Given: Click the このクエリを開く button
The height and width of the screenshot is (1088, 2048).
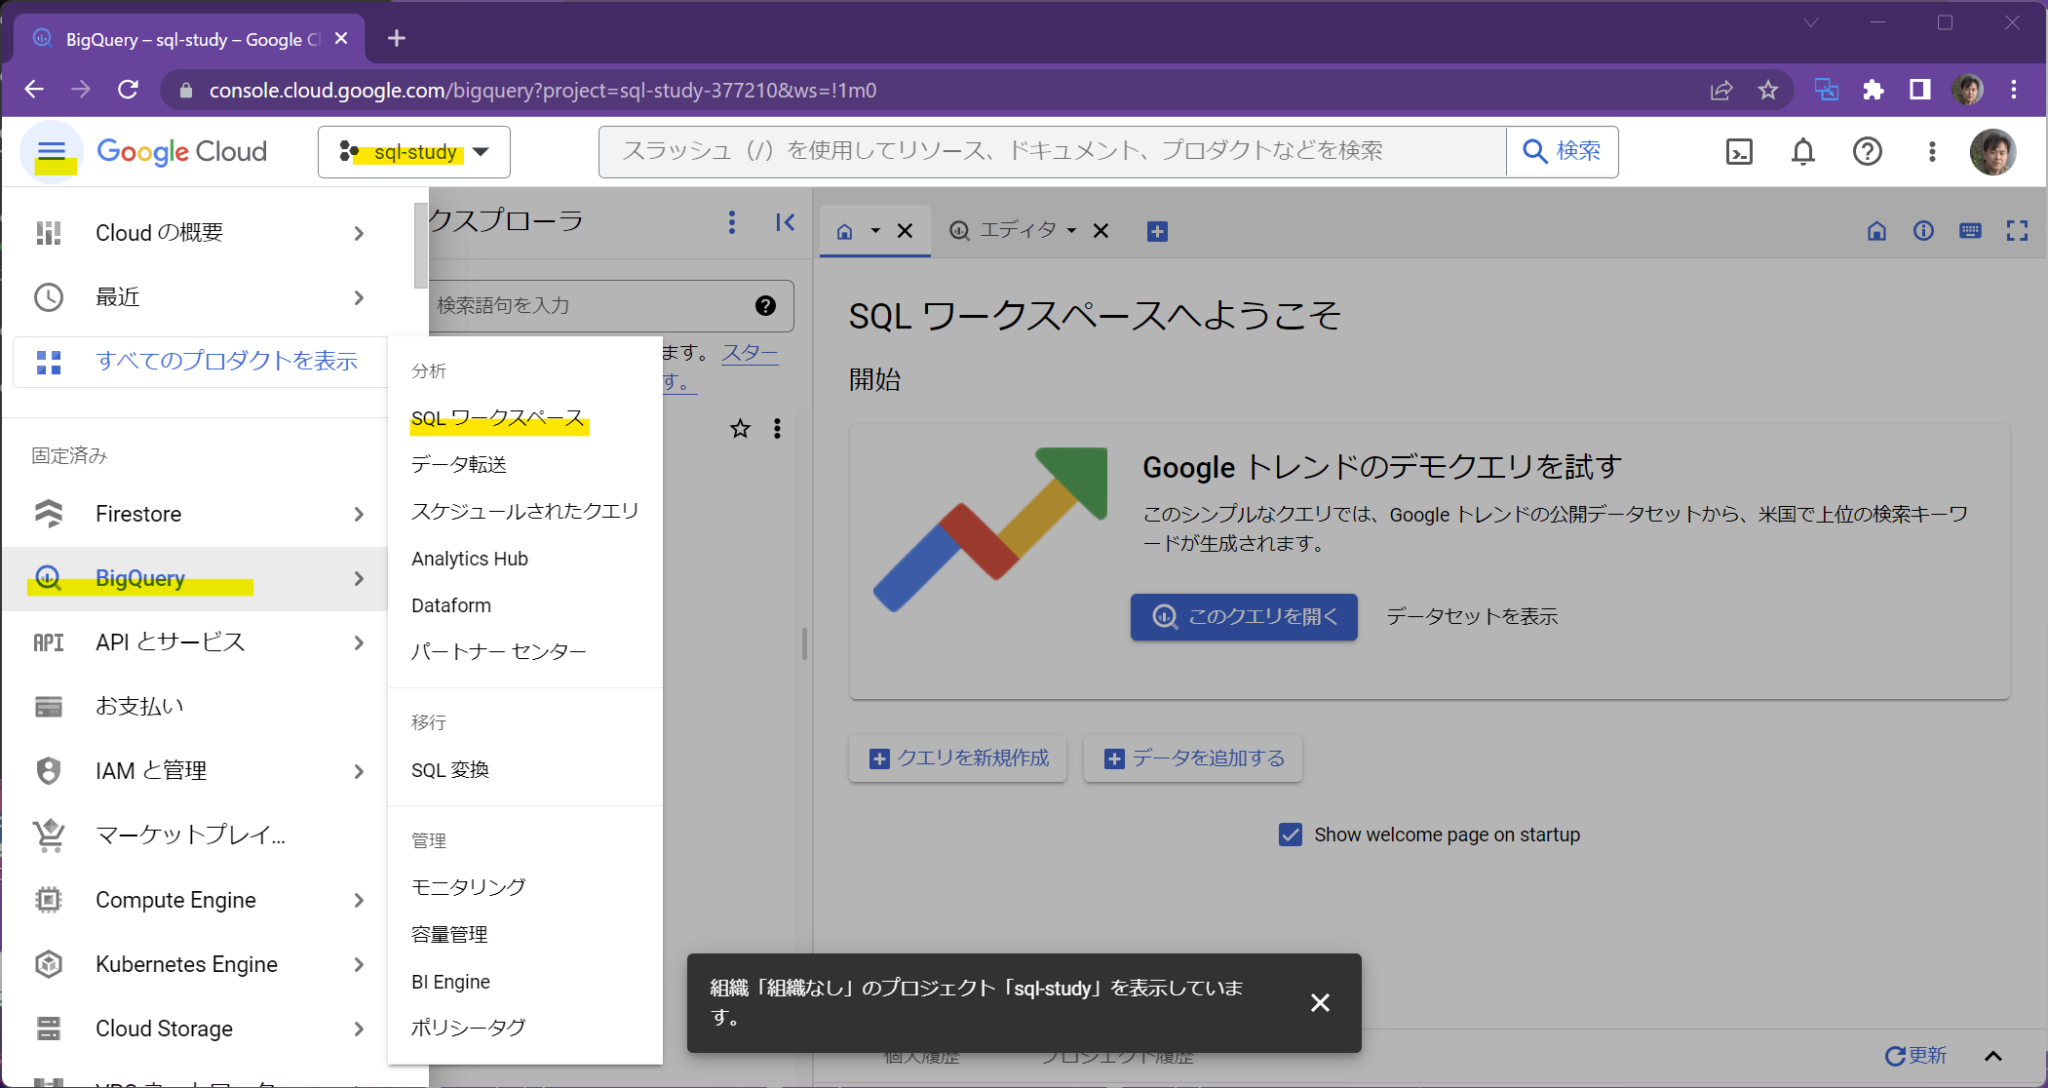Looking at the screenshot, I should pos(1243,617).
